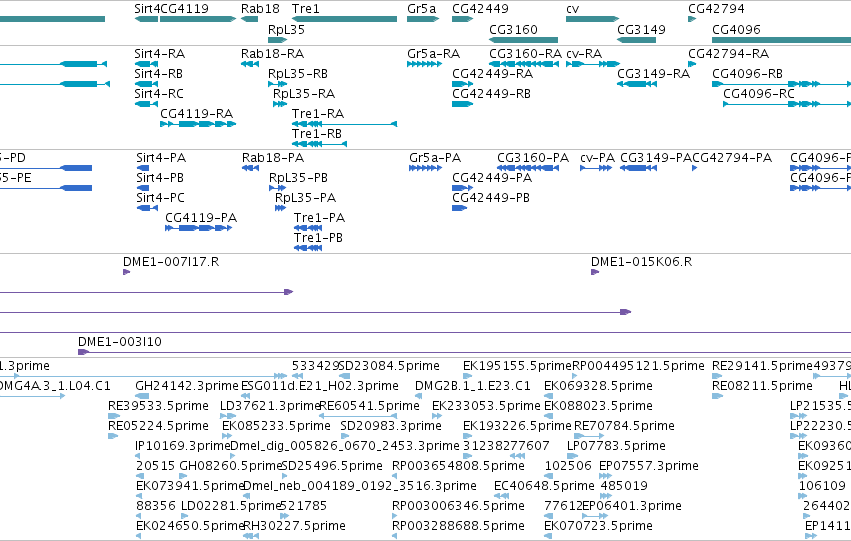Click the CG3149 gene
Viewport: 851px width, 541px height.
point(637,40)
